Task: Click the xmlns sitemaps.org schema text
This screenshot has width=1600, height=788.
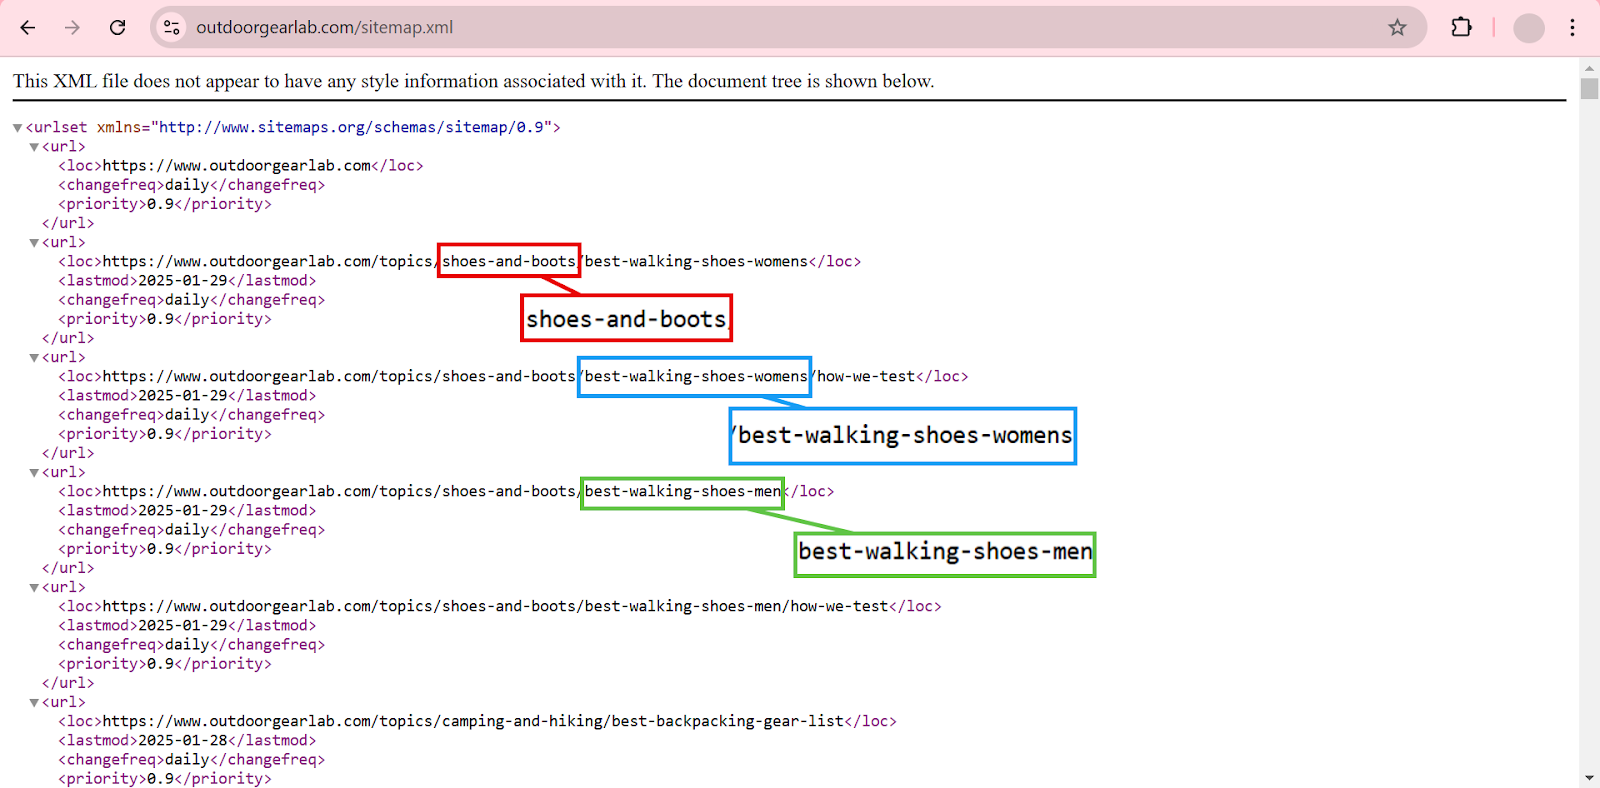Action: pos(351,128)
